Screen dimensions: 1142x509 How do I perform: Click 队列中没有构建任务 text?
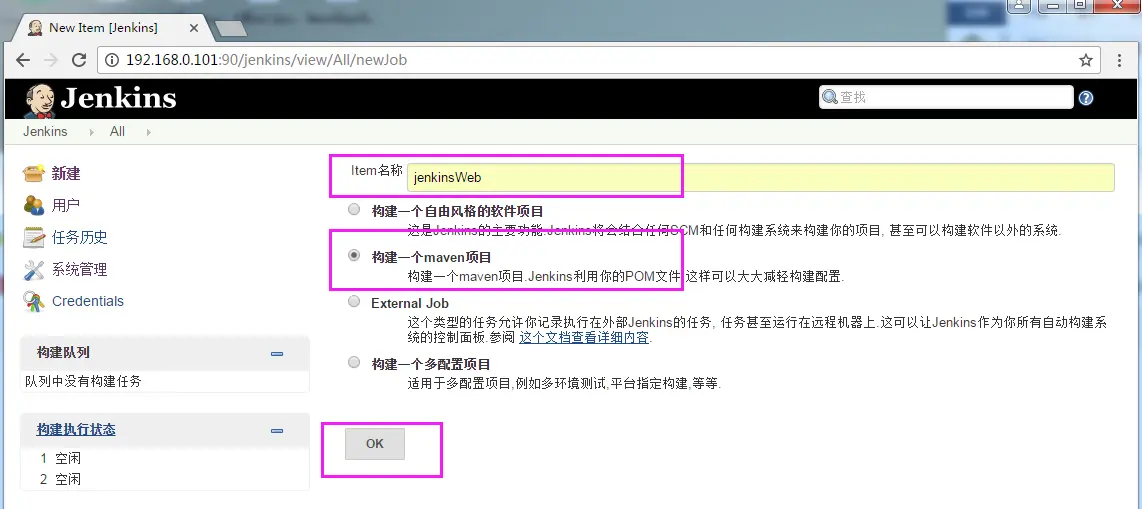click(x=83, y=382)
